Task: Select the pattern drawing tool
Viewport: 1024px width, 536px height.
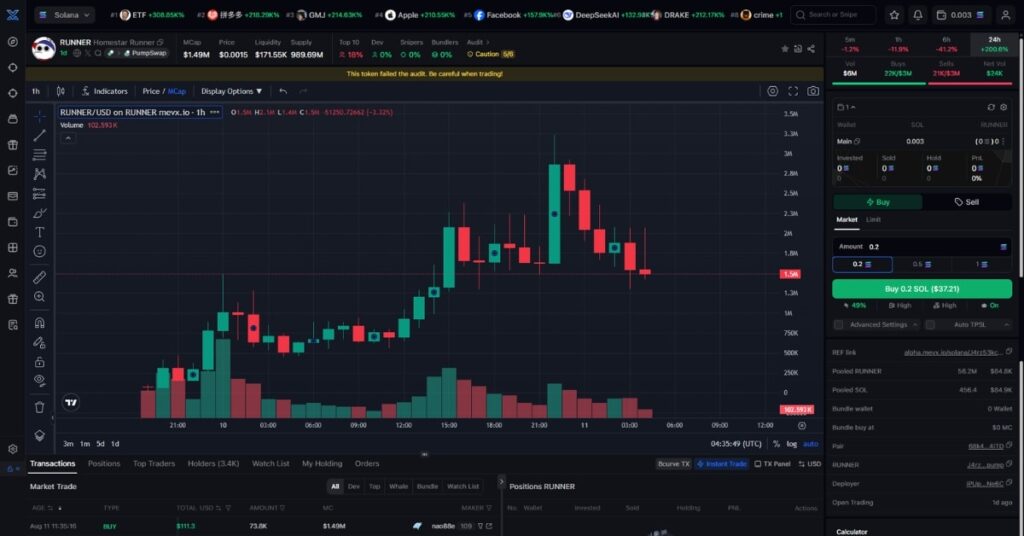Action: point(39,174)
